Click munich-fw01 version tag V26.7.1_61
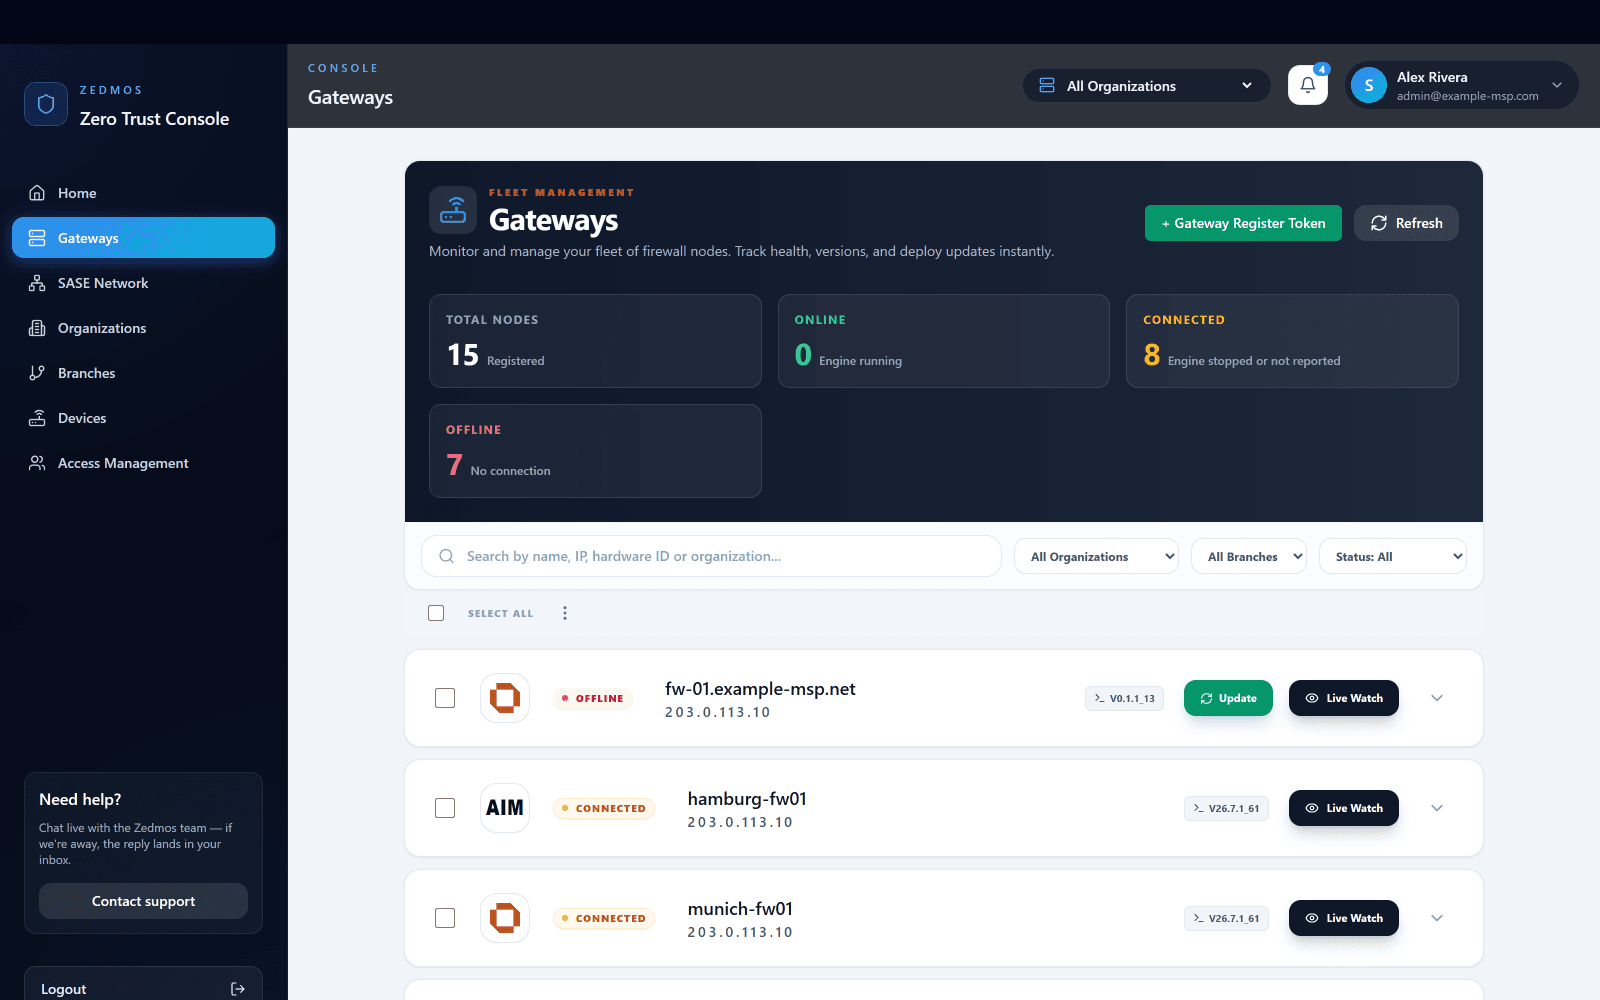The width and height of the screenshot is (1600, 1000). tap(1226, 918)
